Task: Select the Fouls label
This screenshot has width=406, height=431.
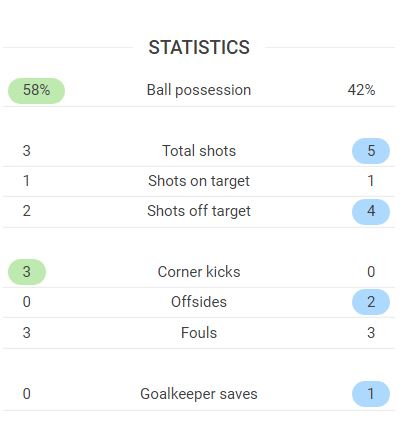Action: pos(199,333)
